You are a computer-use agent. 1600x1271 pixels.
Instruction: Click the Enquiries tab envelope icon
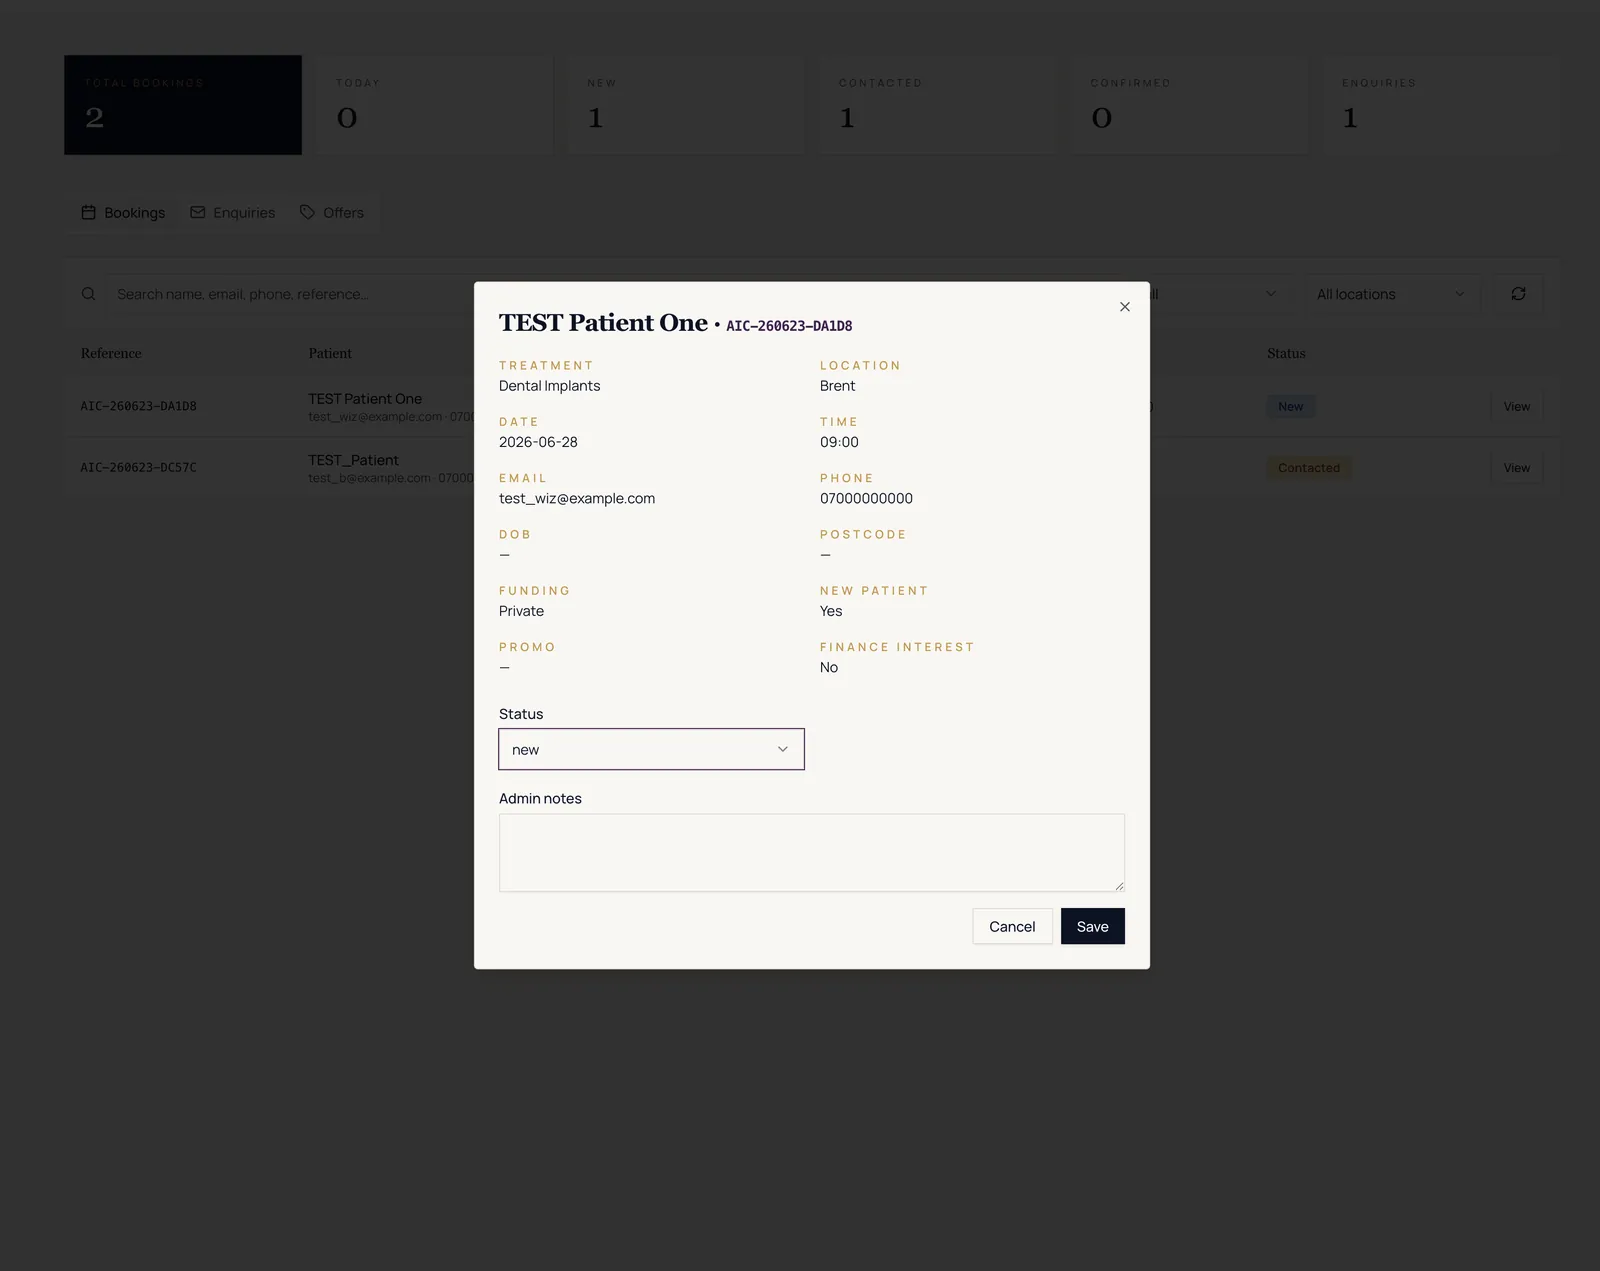click(x=197, y=212)
